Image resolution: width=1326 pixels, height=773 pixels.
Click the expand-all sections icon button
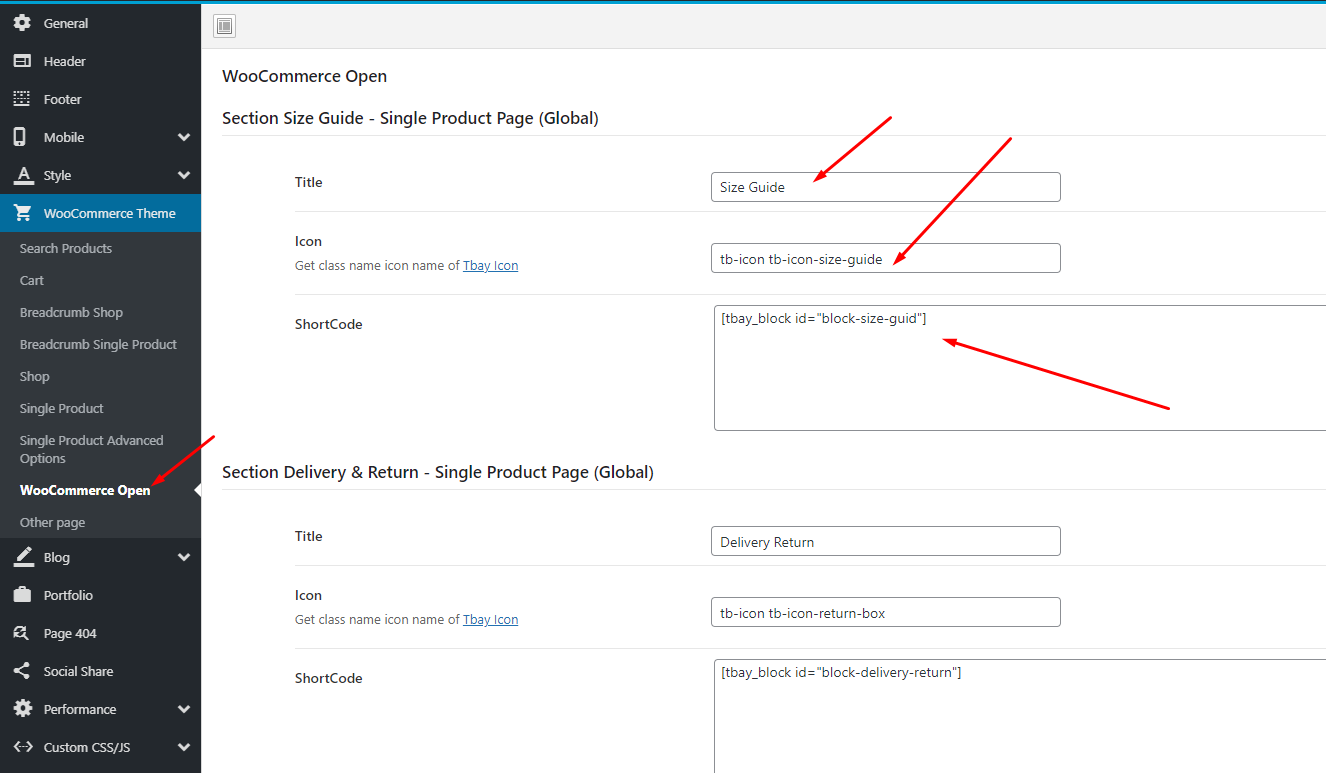224,26
